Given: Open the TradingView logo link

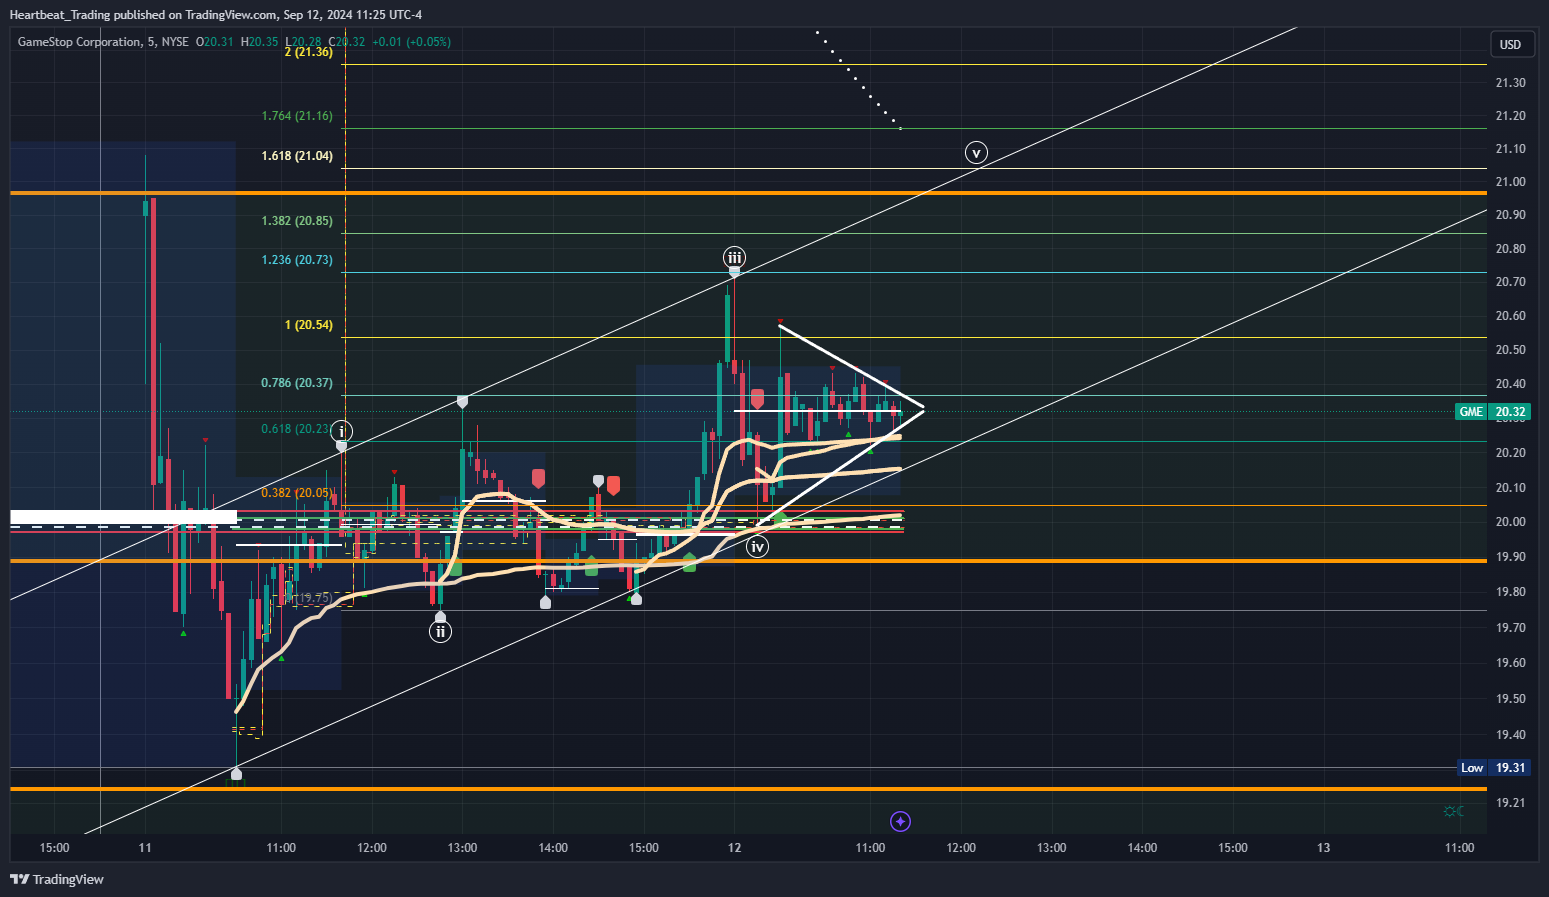Looking at the screenshot, I should pos(57,879).
